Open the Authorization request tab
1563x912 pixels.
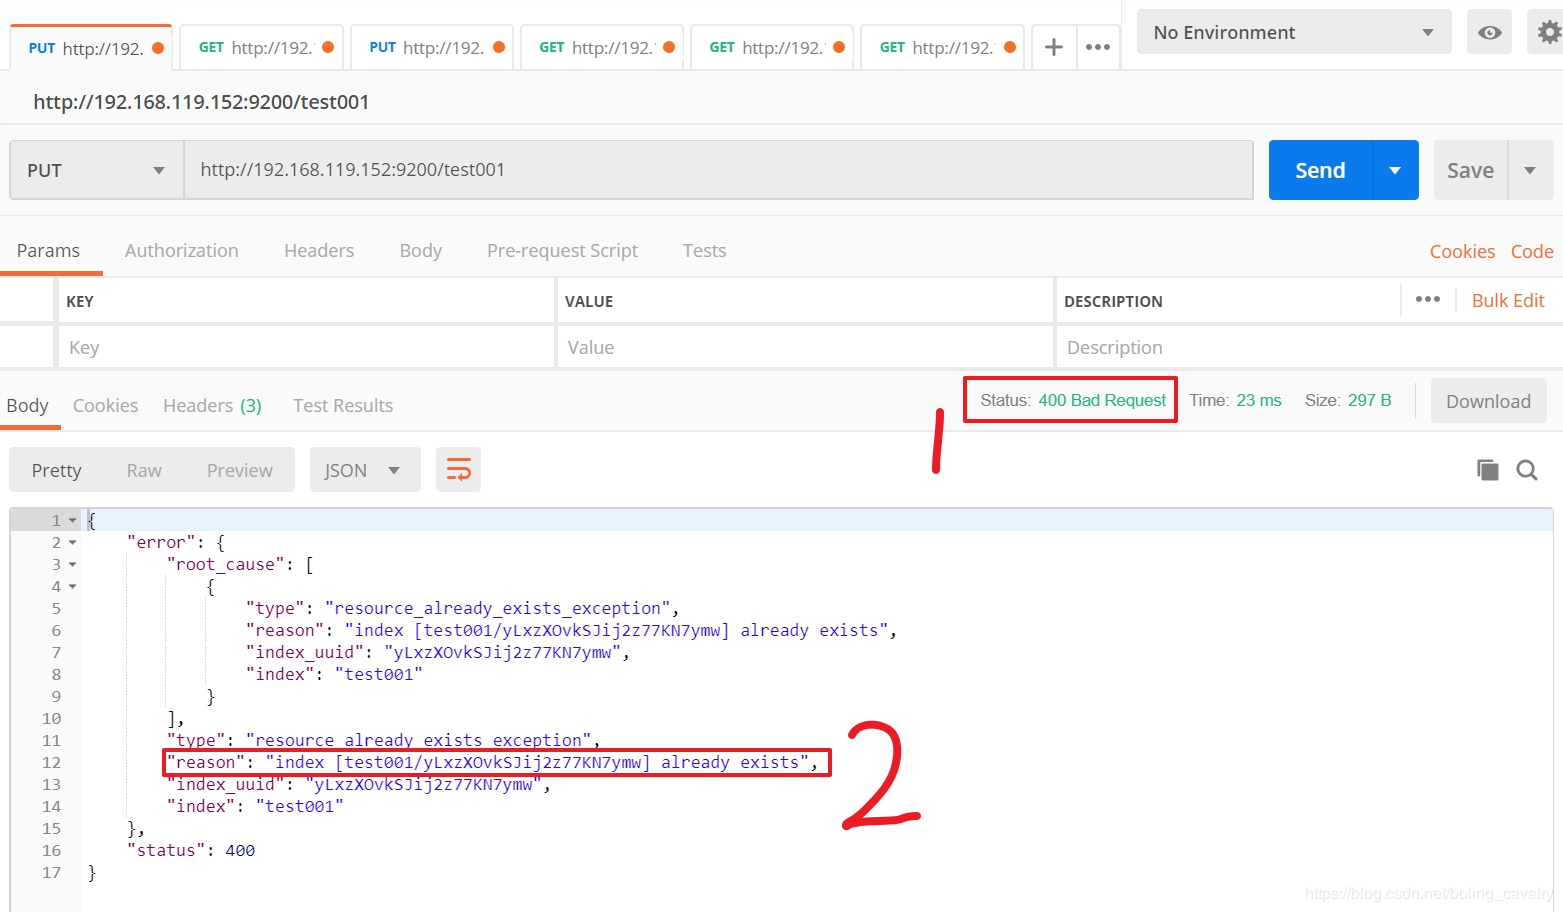(x=182, y=250)
